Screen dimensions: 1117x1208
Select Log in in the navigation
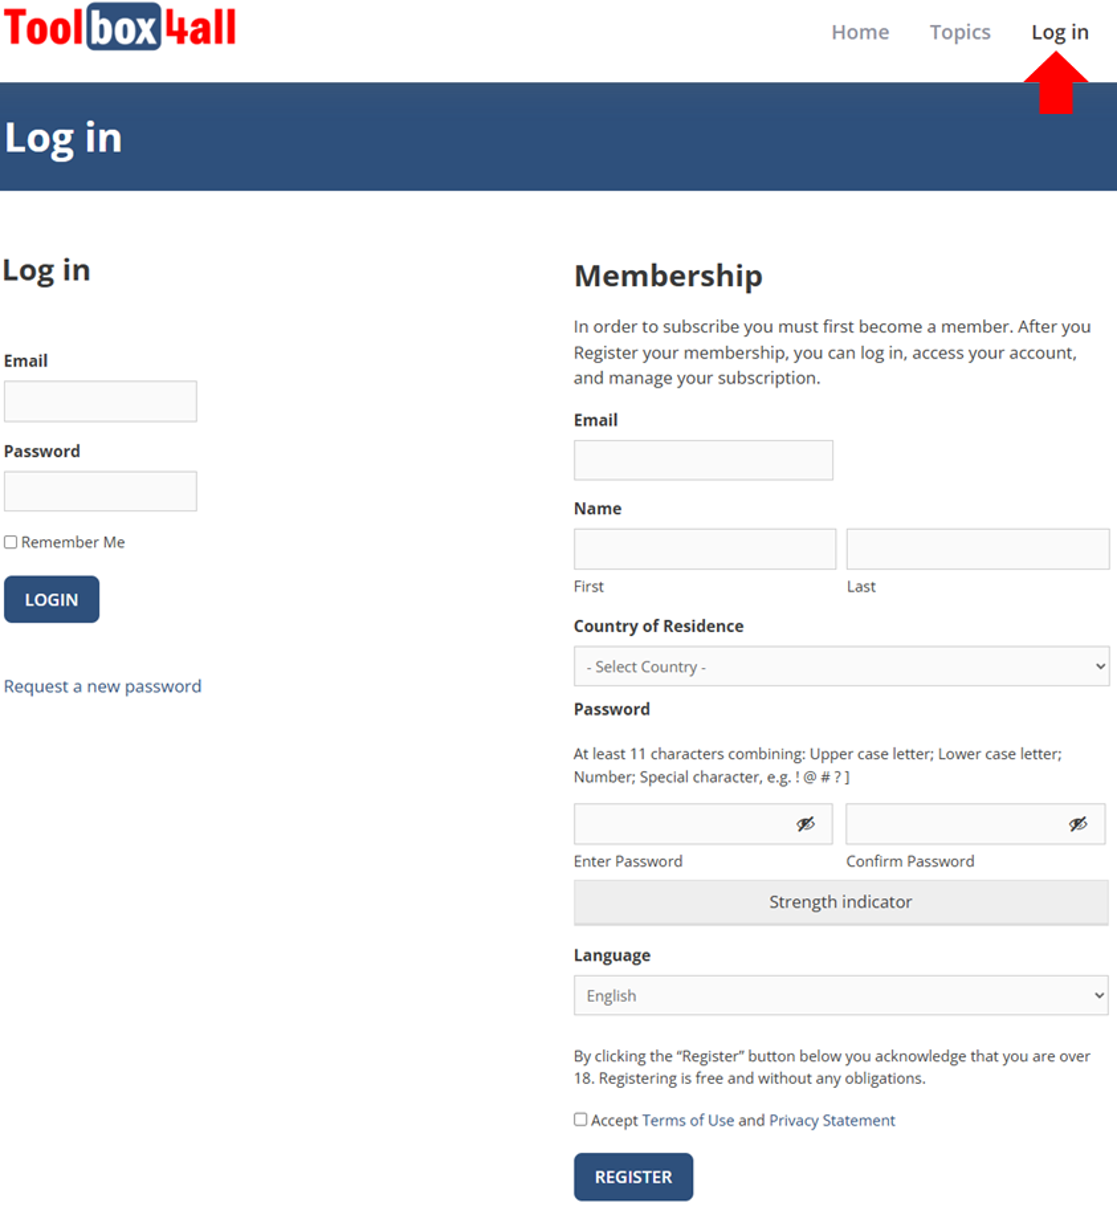pos(1060,32)
